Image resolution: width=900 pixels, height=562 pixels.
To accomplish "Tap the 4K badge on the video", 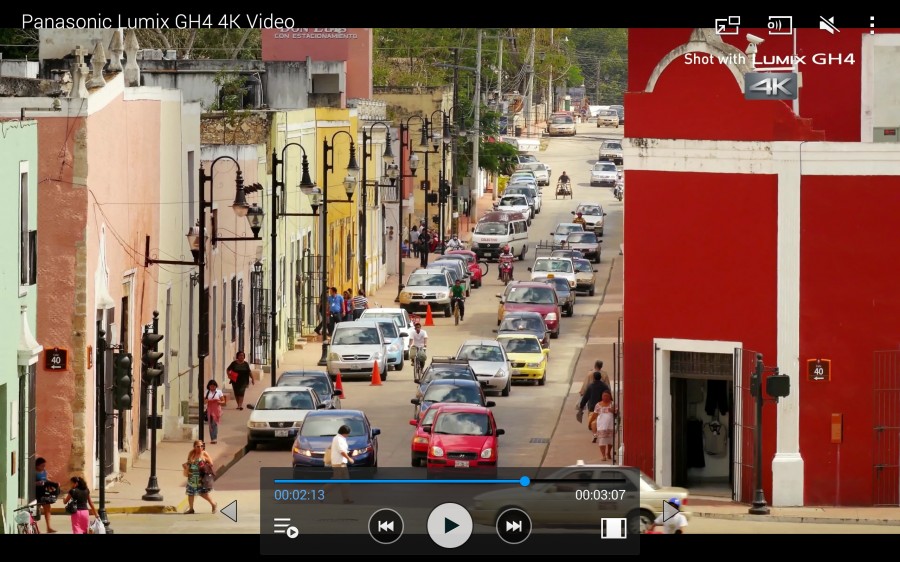I will click(x=770, y=86).
